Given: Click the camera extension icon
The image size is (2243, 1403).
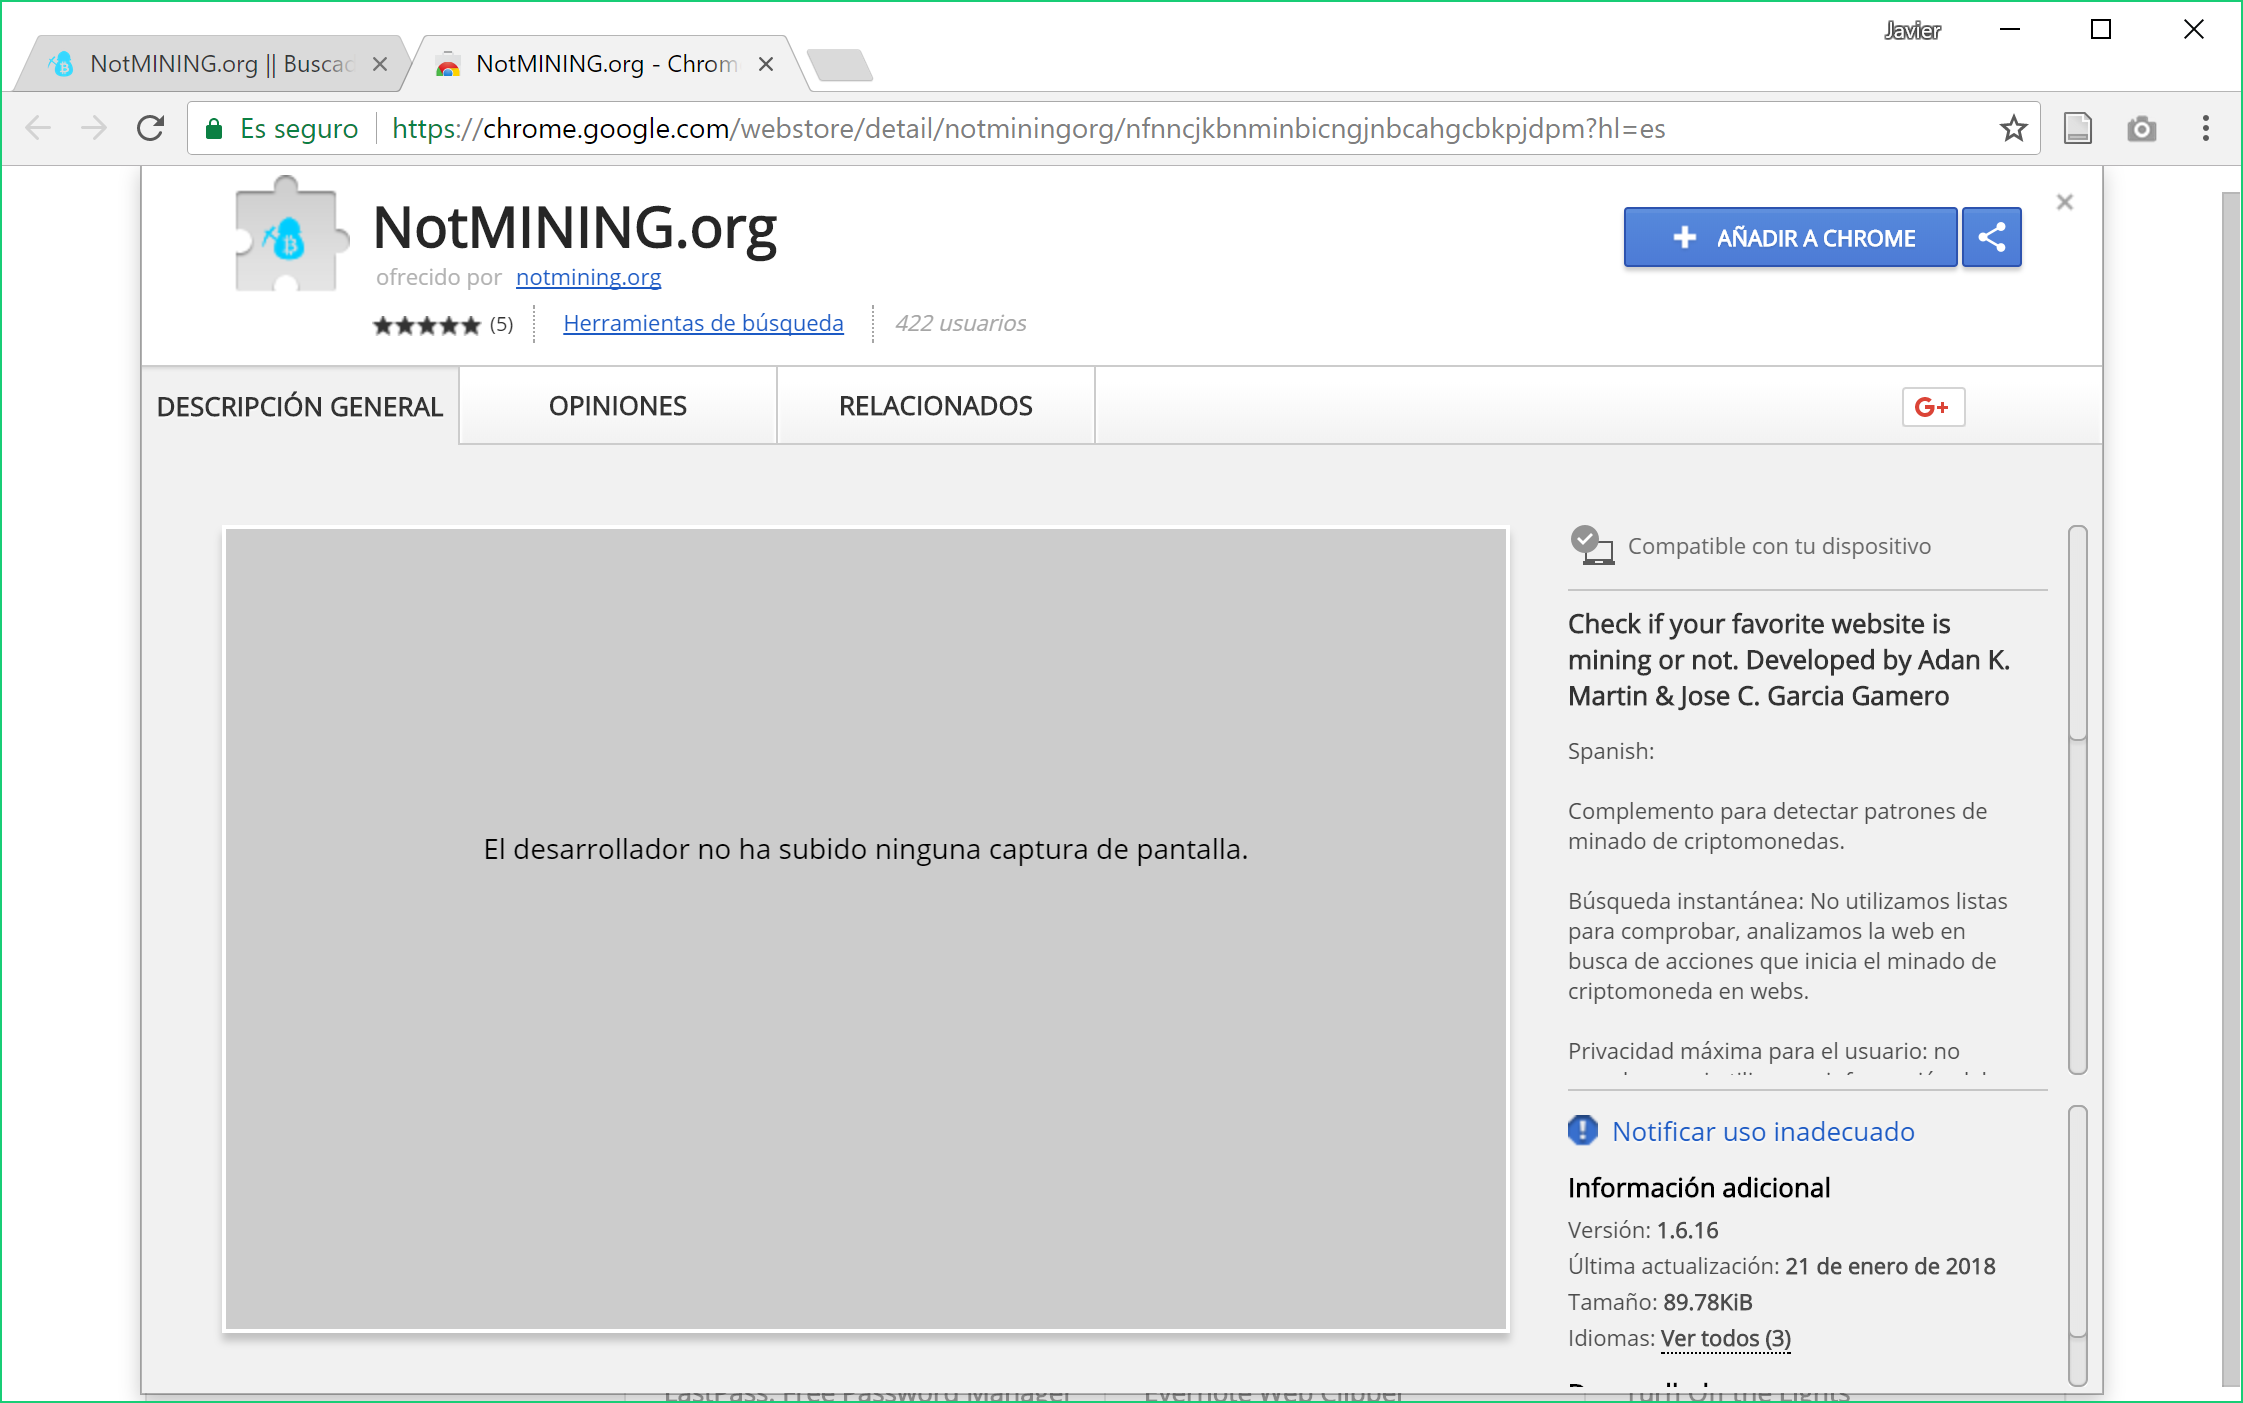Looking at the screenshot, I should click(x=2141, y=129).
